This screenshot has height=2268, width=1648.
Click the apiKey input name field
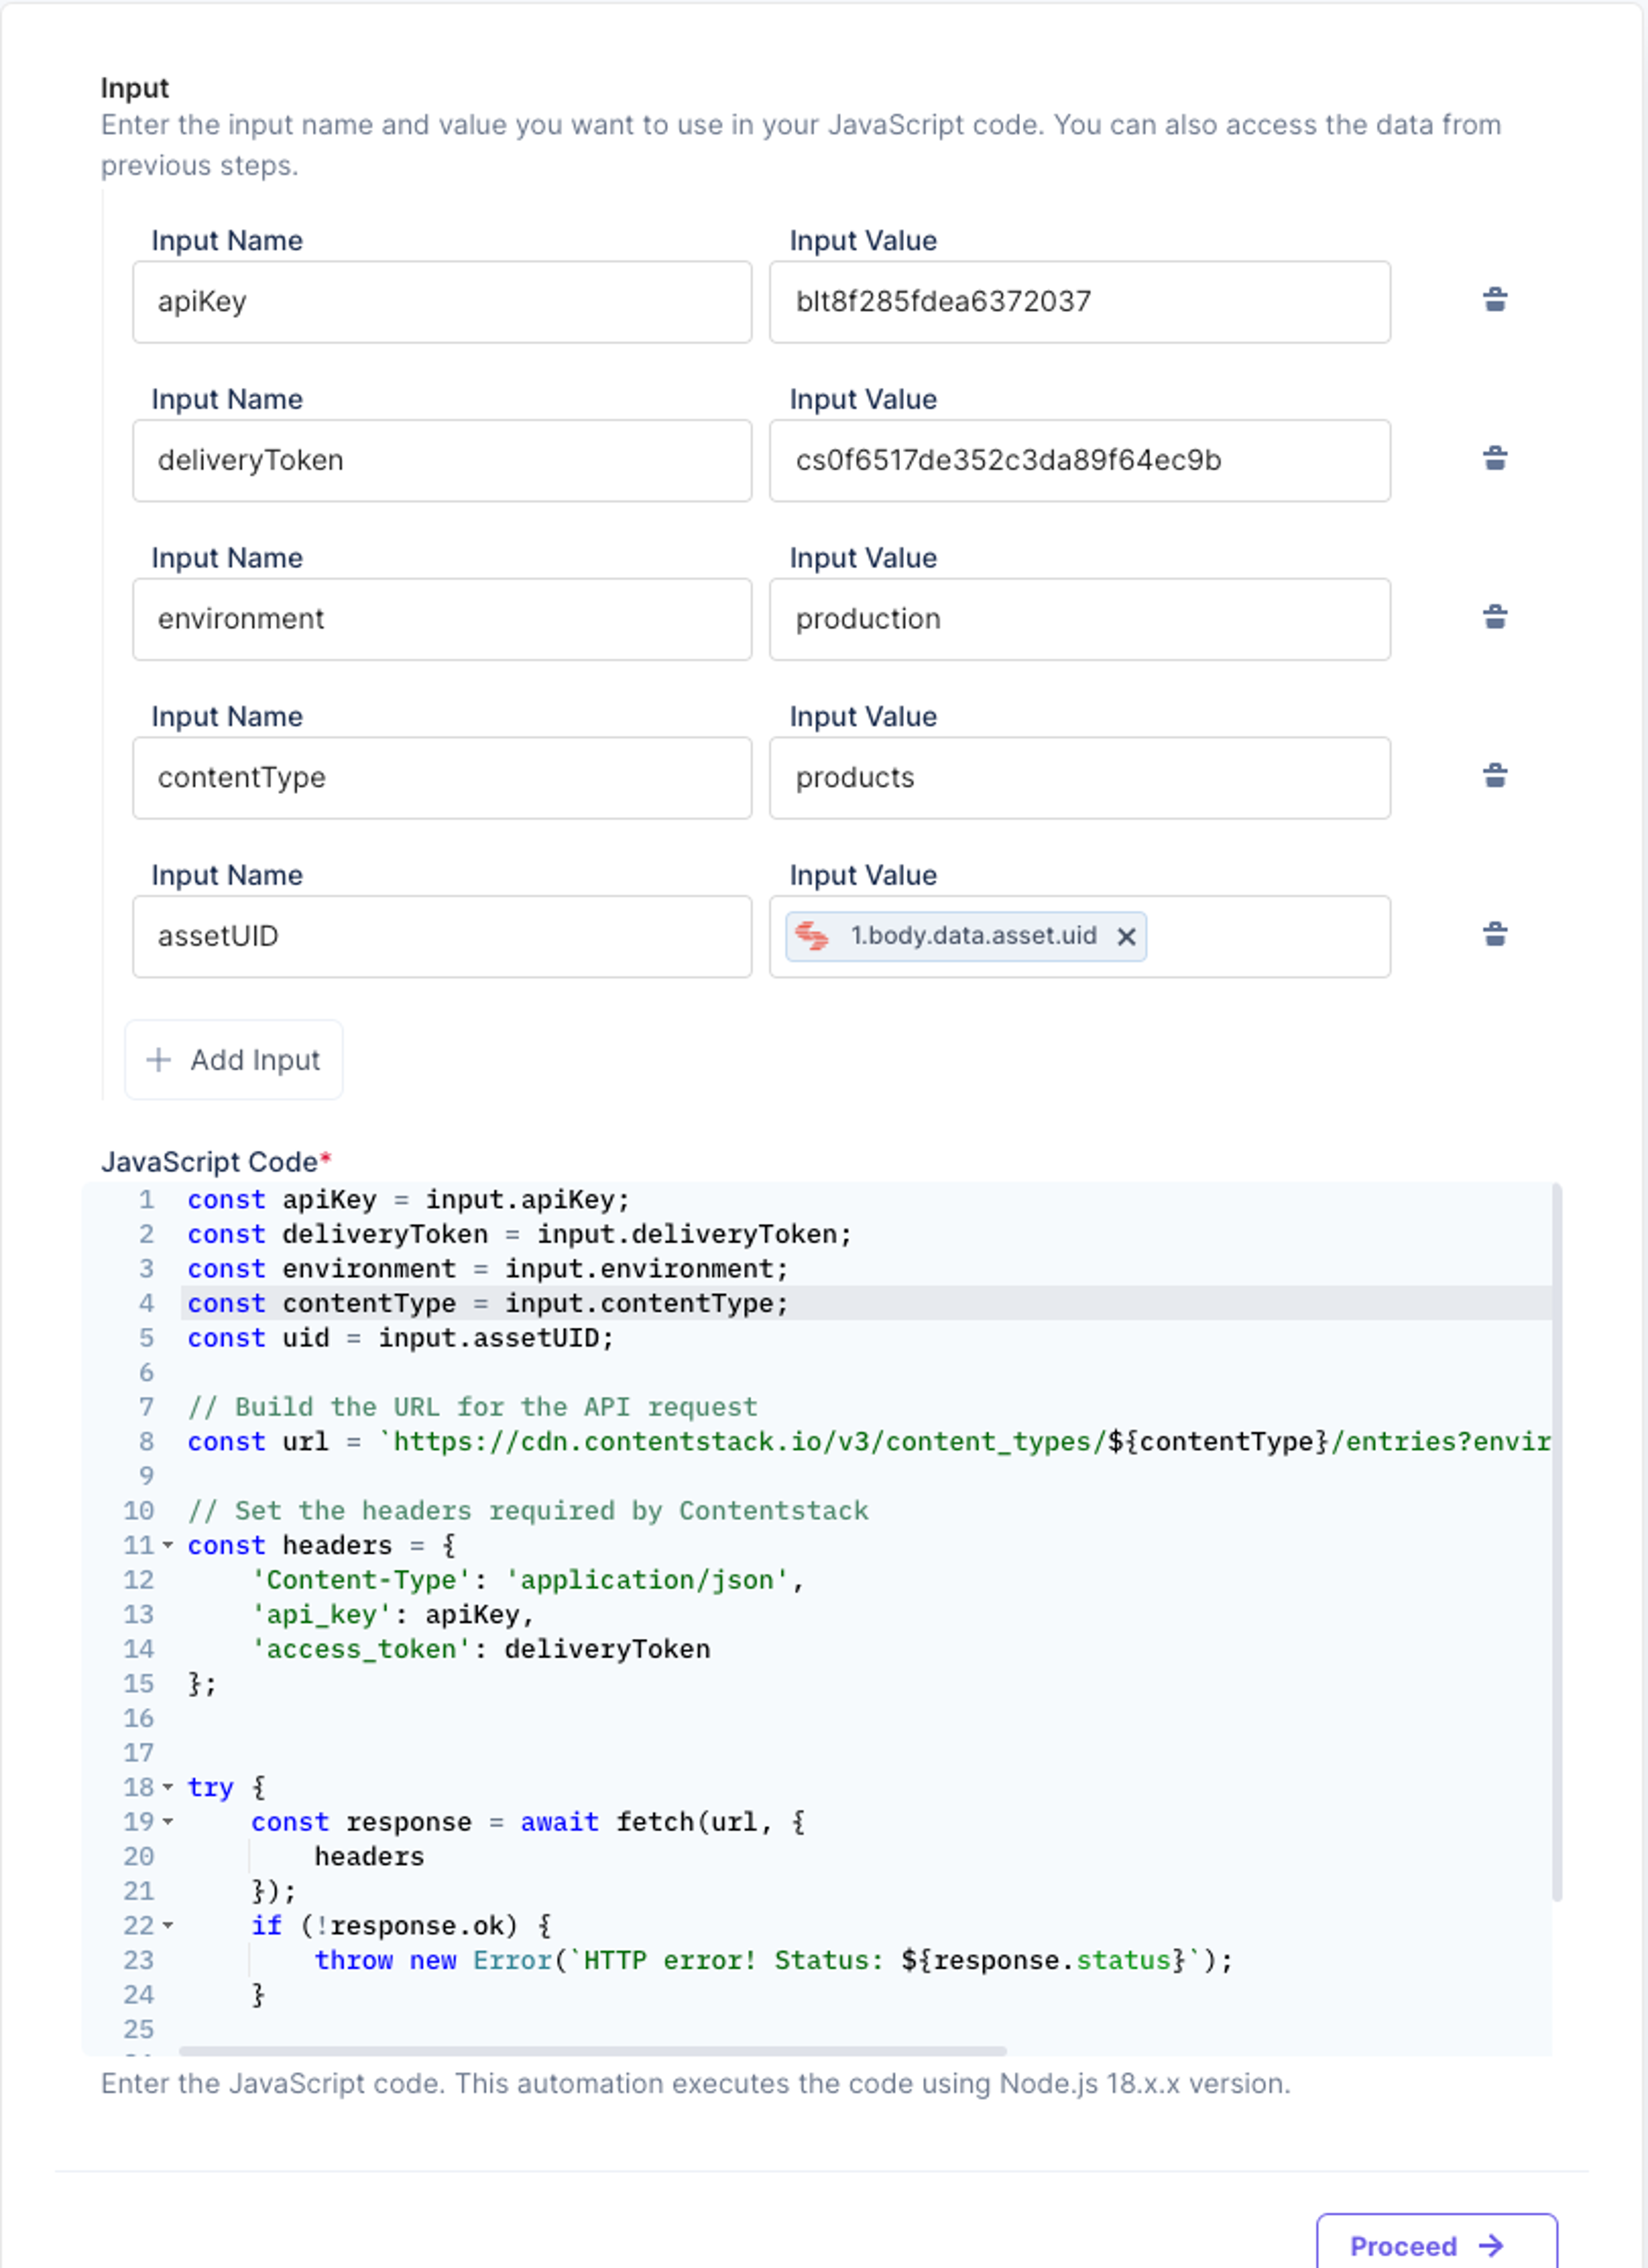pyautogui.click(x=442, y=302)
